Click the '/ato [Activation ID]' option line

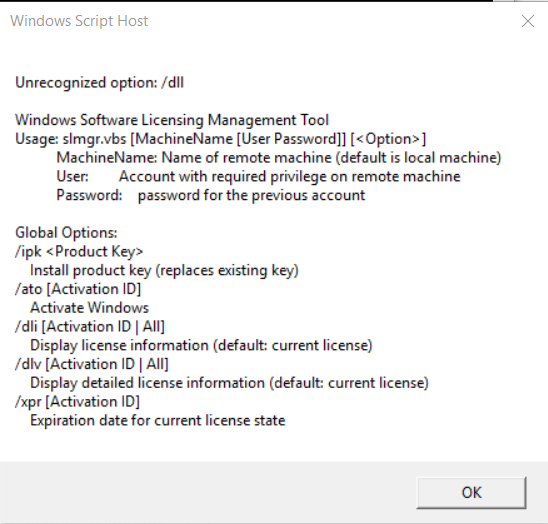78,289
